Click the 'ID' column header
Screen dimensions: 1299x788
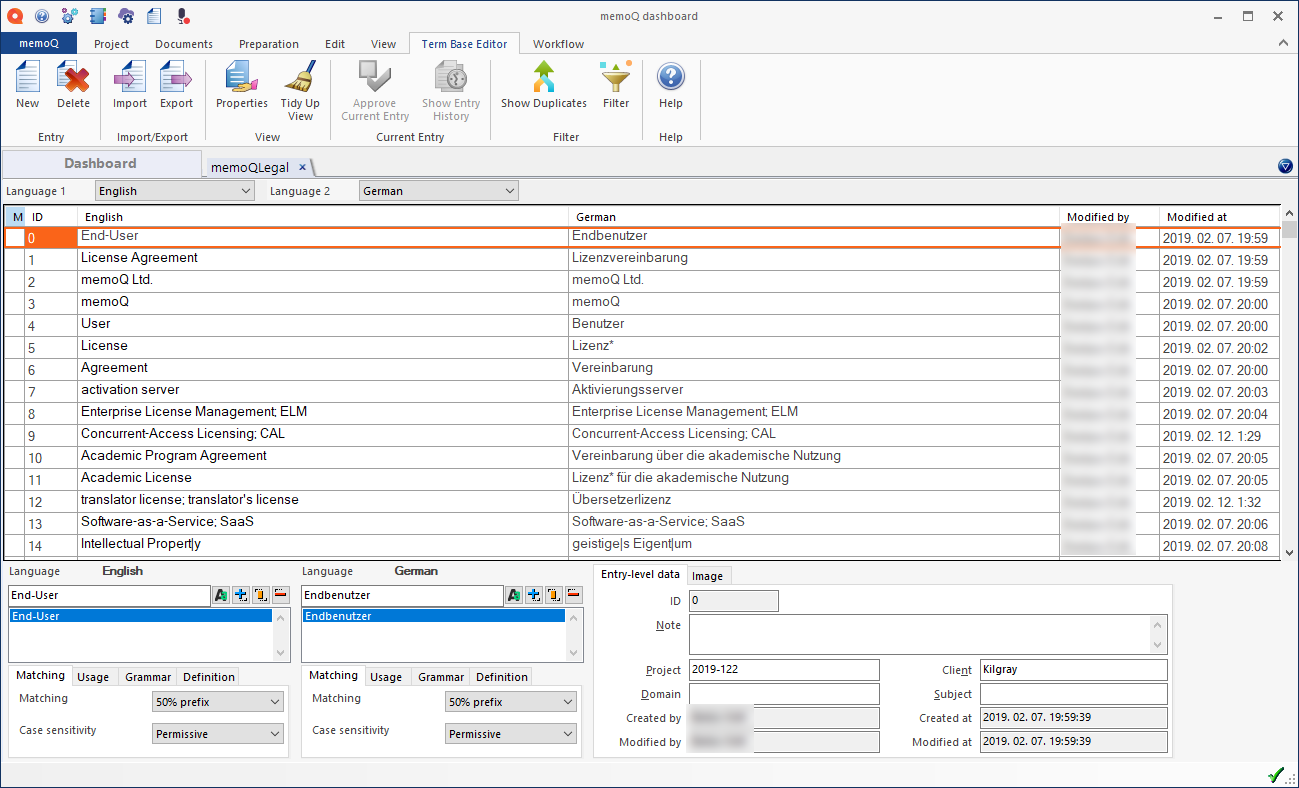click(51, 217)
